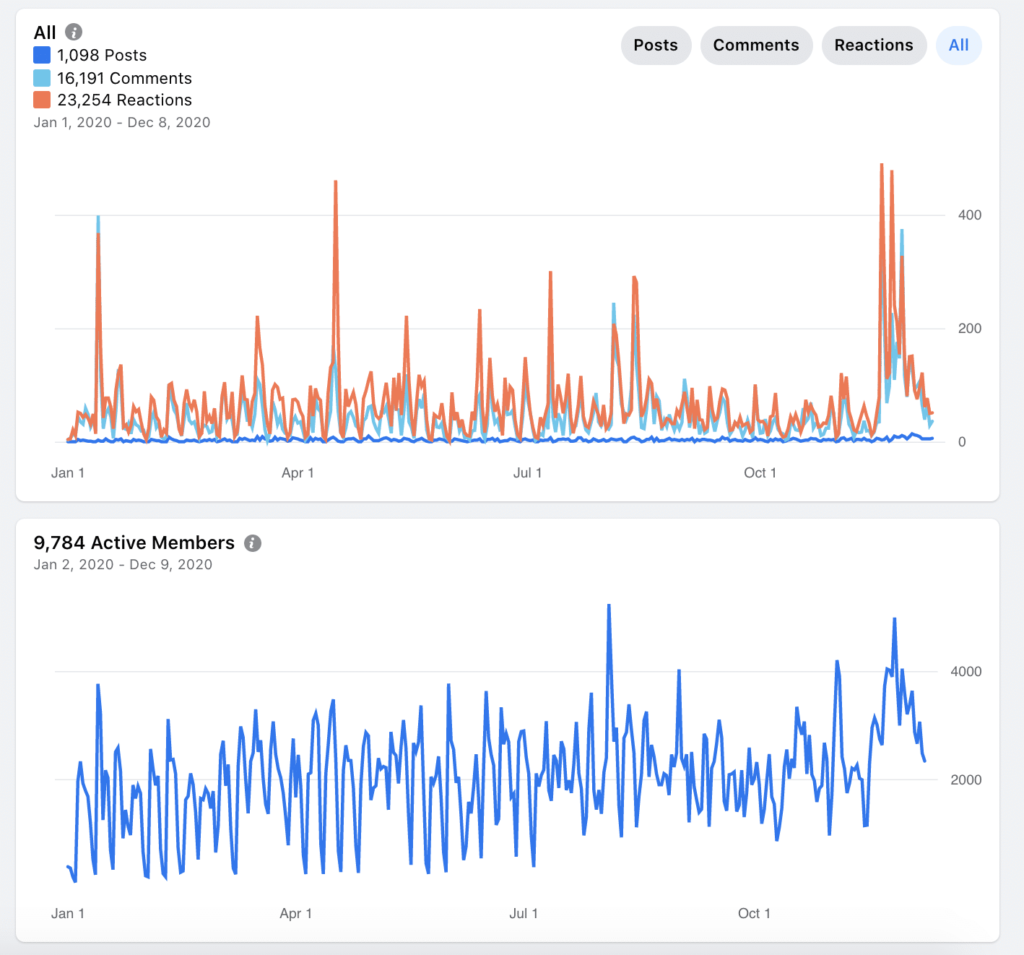Click the Jan 1 – Dec 8, 2020 date range
The image size is (1024, 955).
[x=121, y=122]
